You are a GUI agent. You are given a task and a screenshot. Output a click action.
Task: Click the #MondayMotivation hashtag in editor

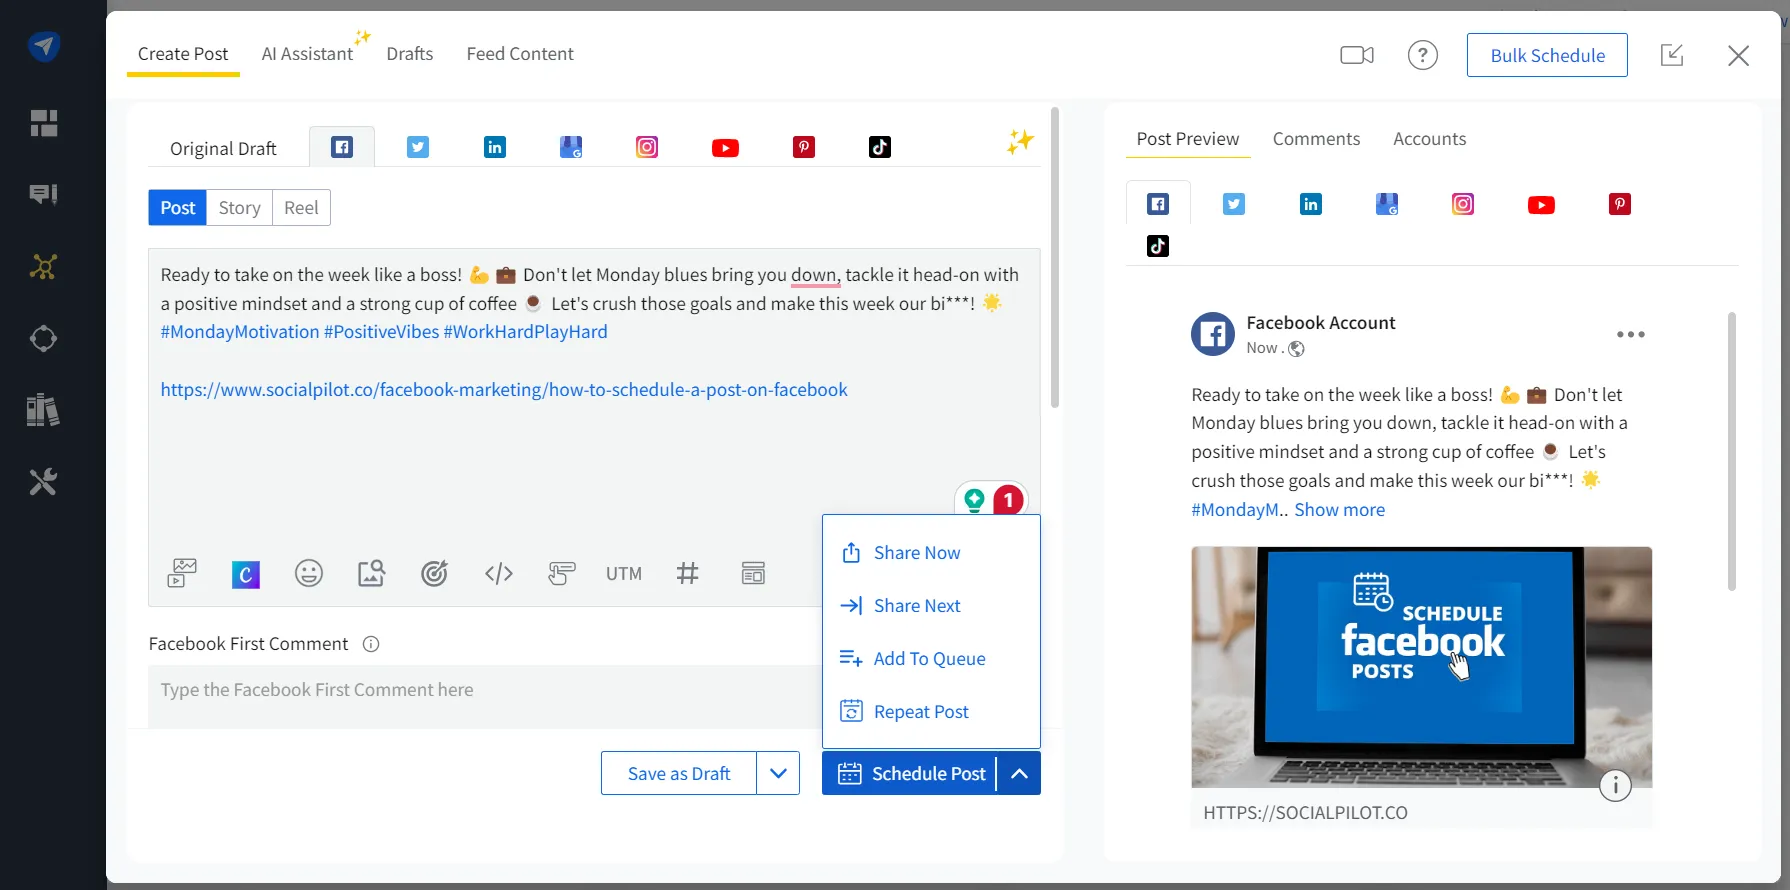coord(240,332)
